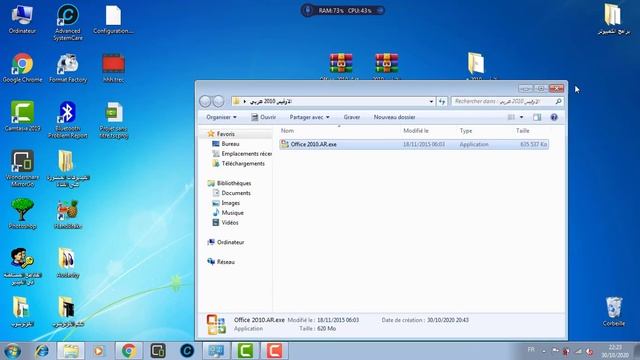Open the folder in top-right desktop corner
This screenshot has height=360, width=640.
[613, 19]
